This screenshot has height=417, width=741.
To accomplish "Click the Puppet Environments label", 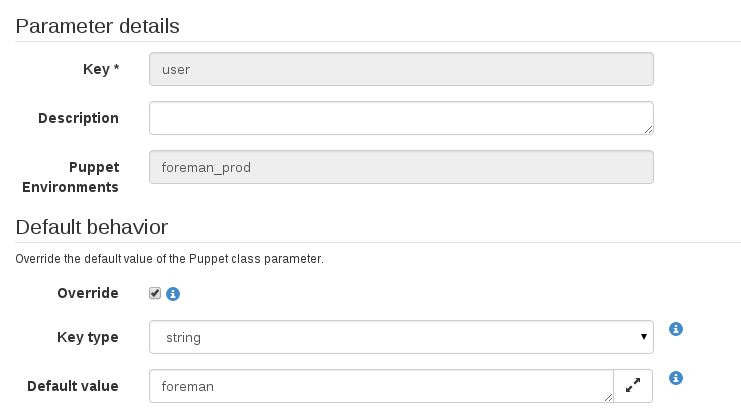I will tap(70, 177).
